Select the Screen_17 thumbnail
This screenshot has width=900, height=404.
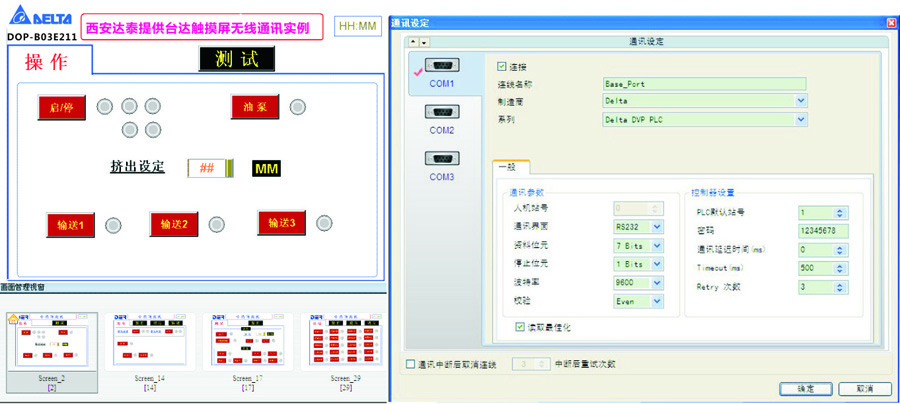coord(247,342)
